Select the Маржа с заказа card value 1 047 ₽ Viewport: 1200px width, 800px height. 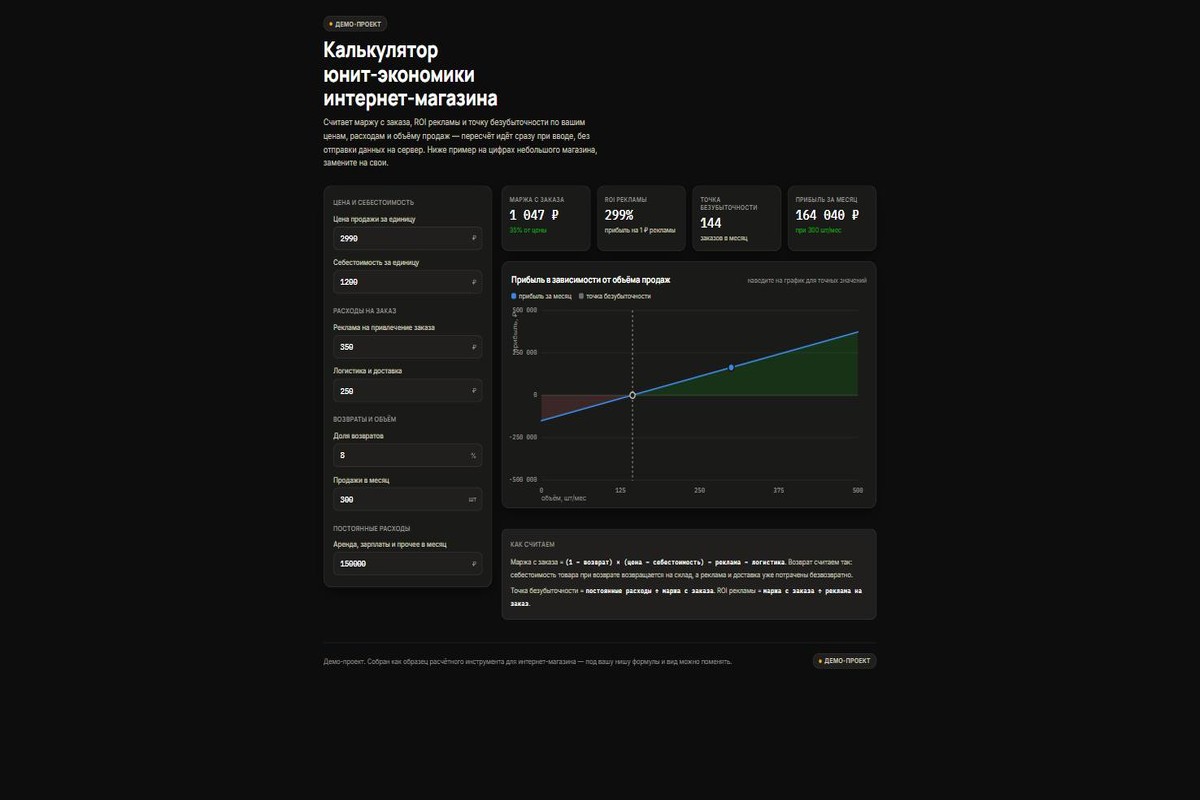click(x=534, y=215)
